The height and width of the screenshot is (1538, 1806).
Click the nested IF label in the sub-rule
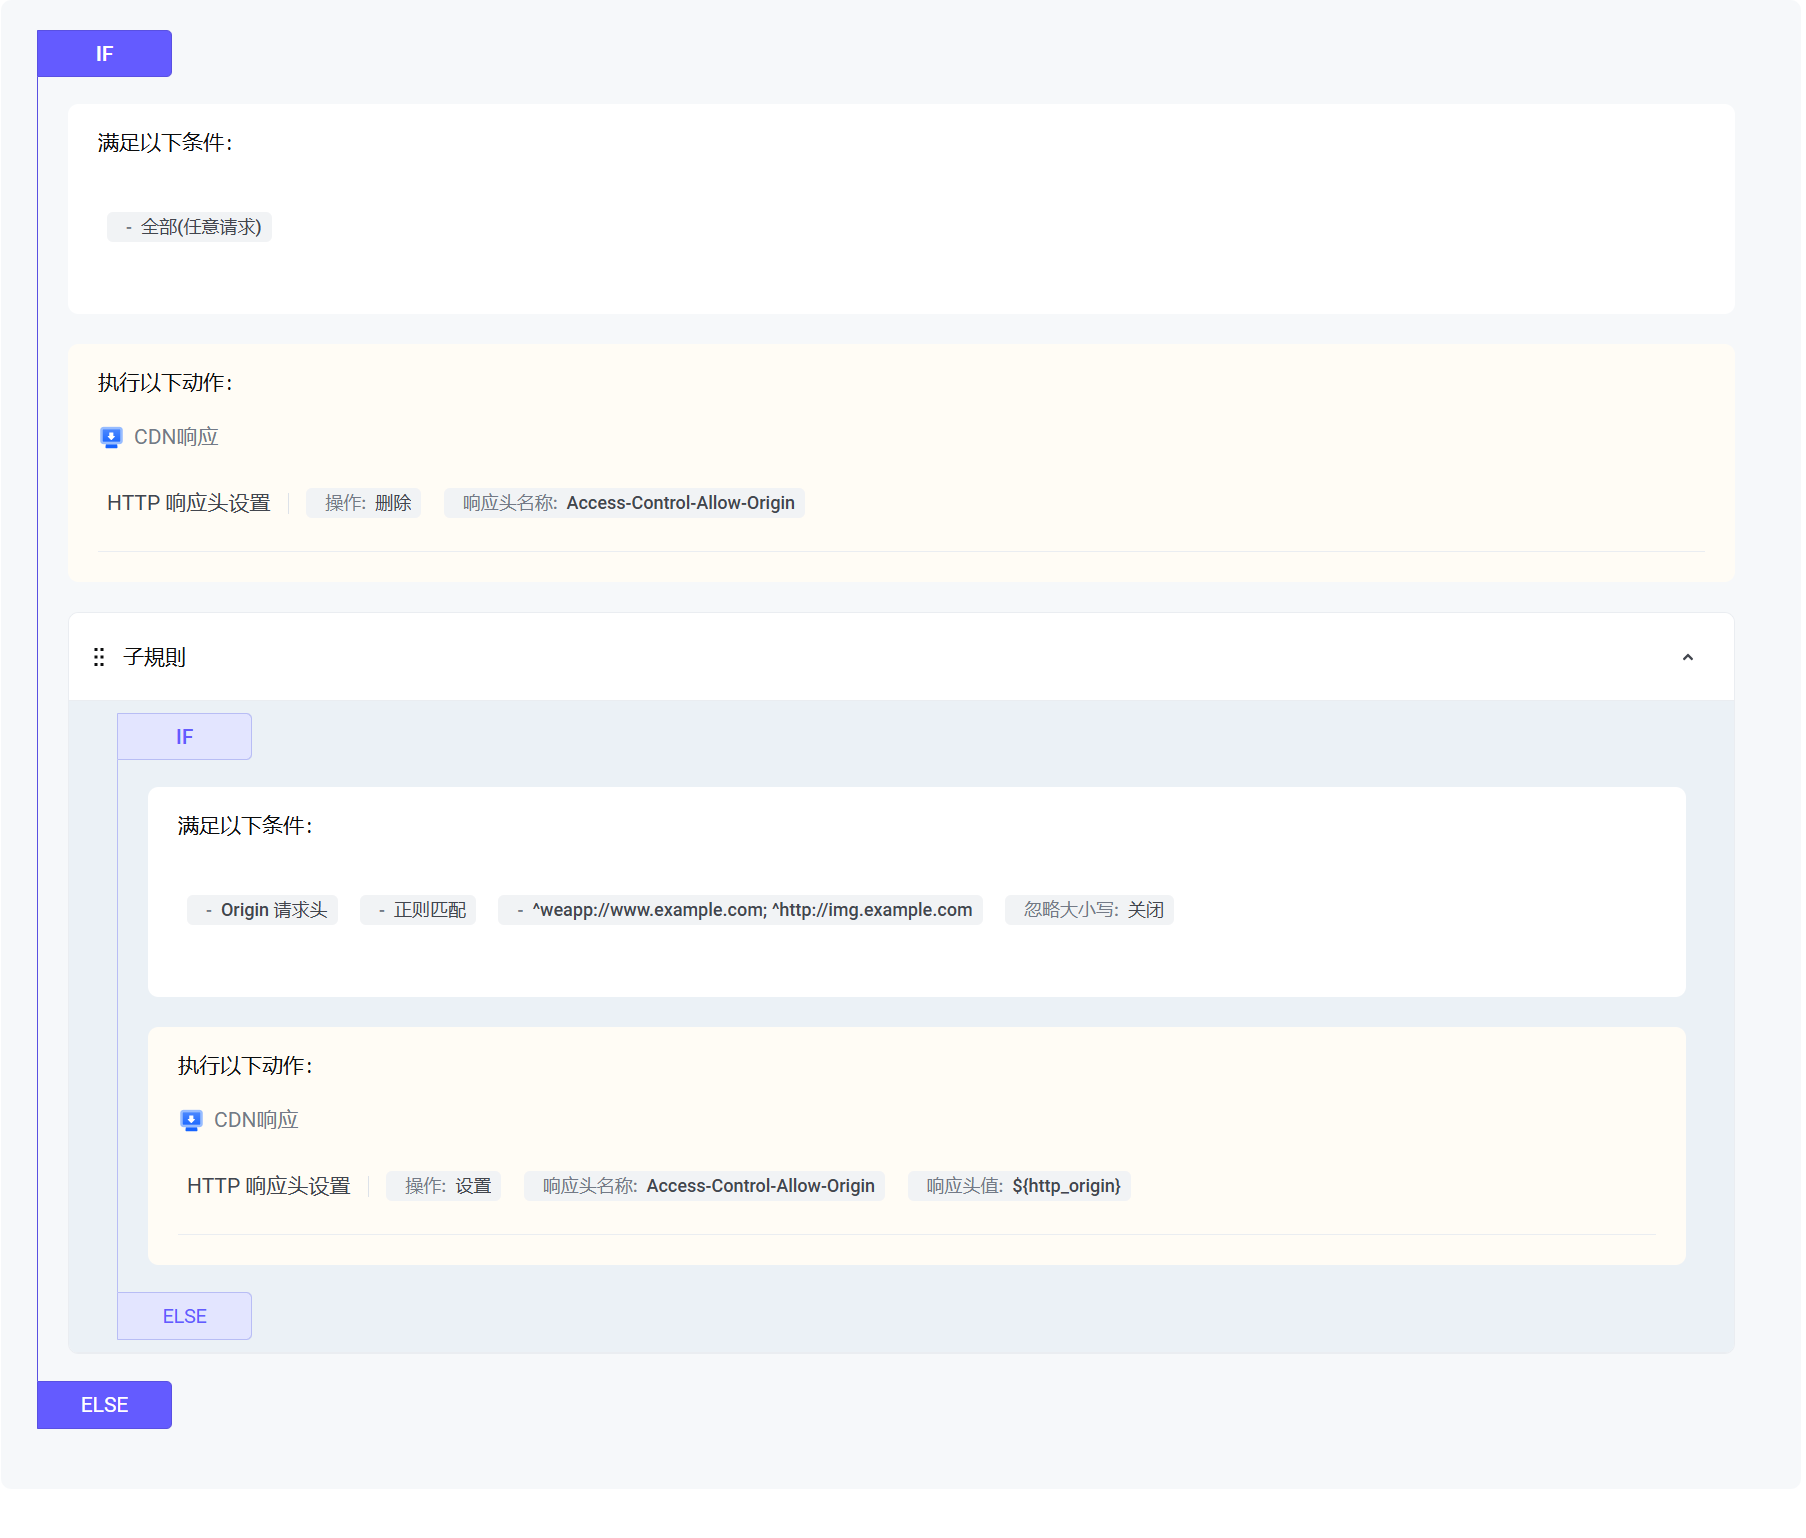184,737
